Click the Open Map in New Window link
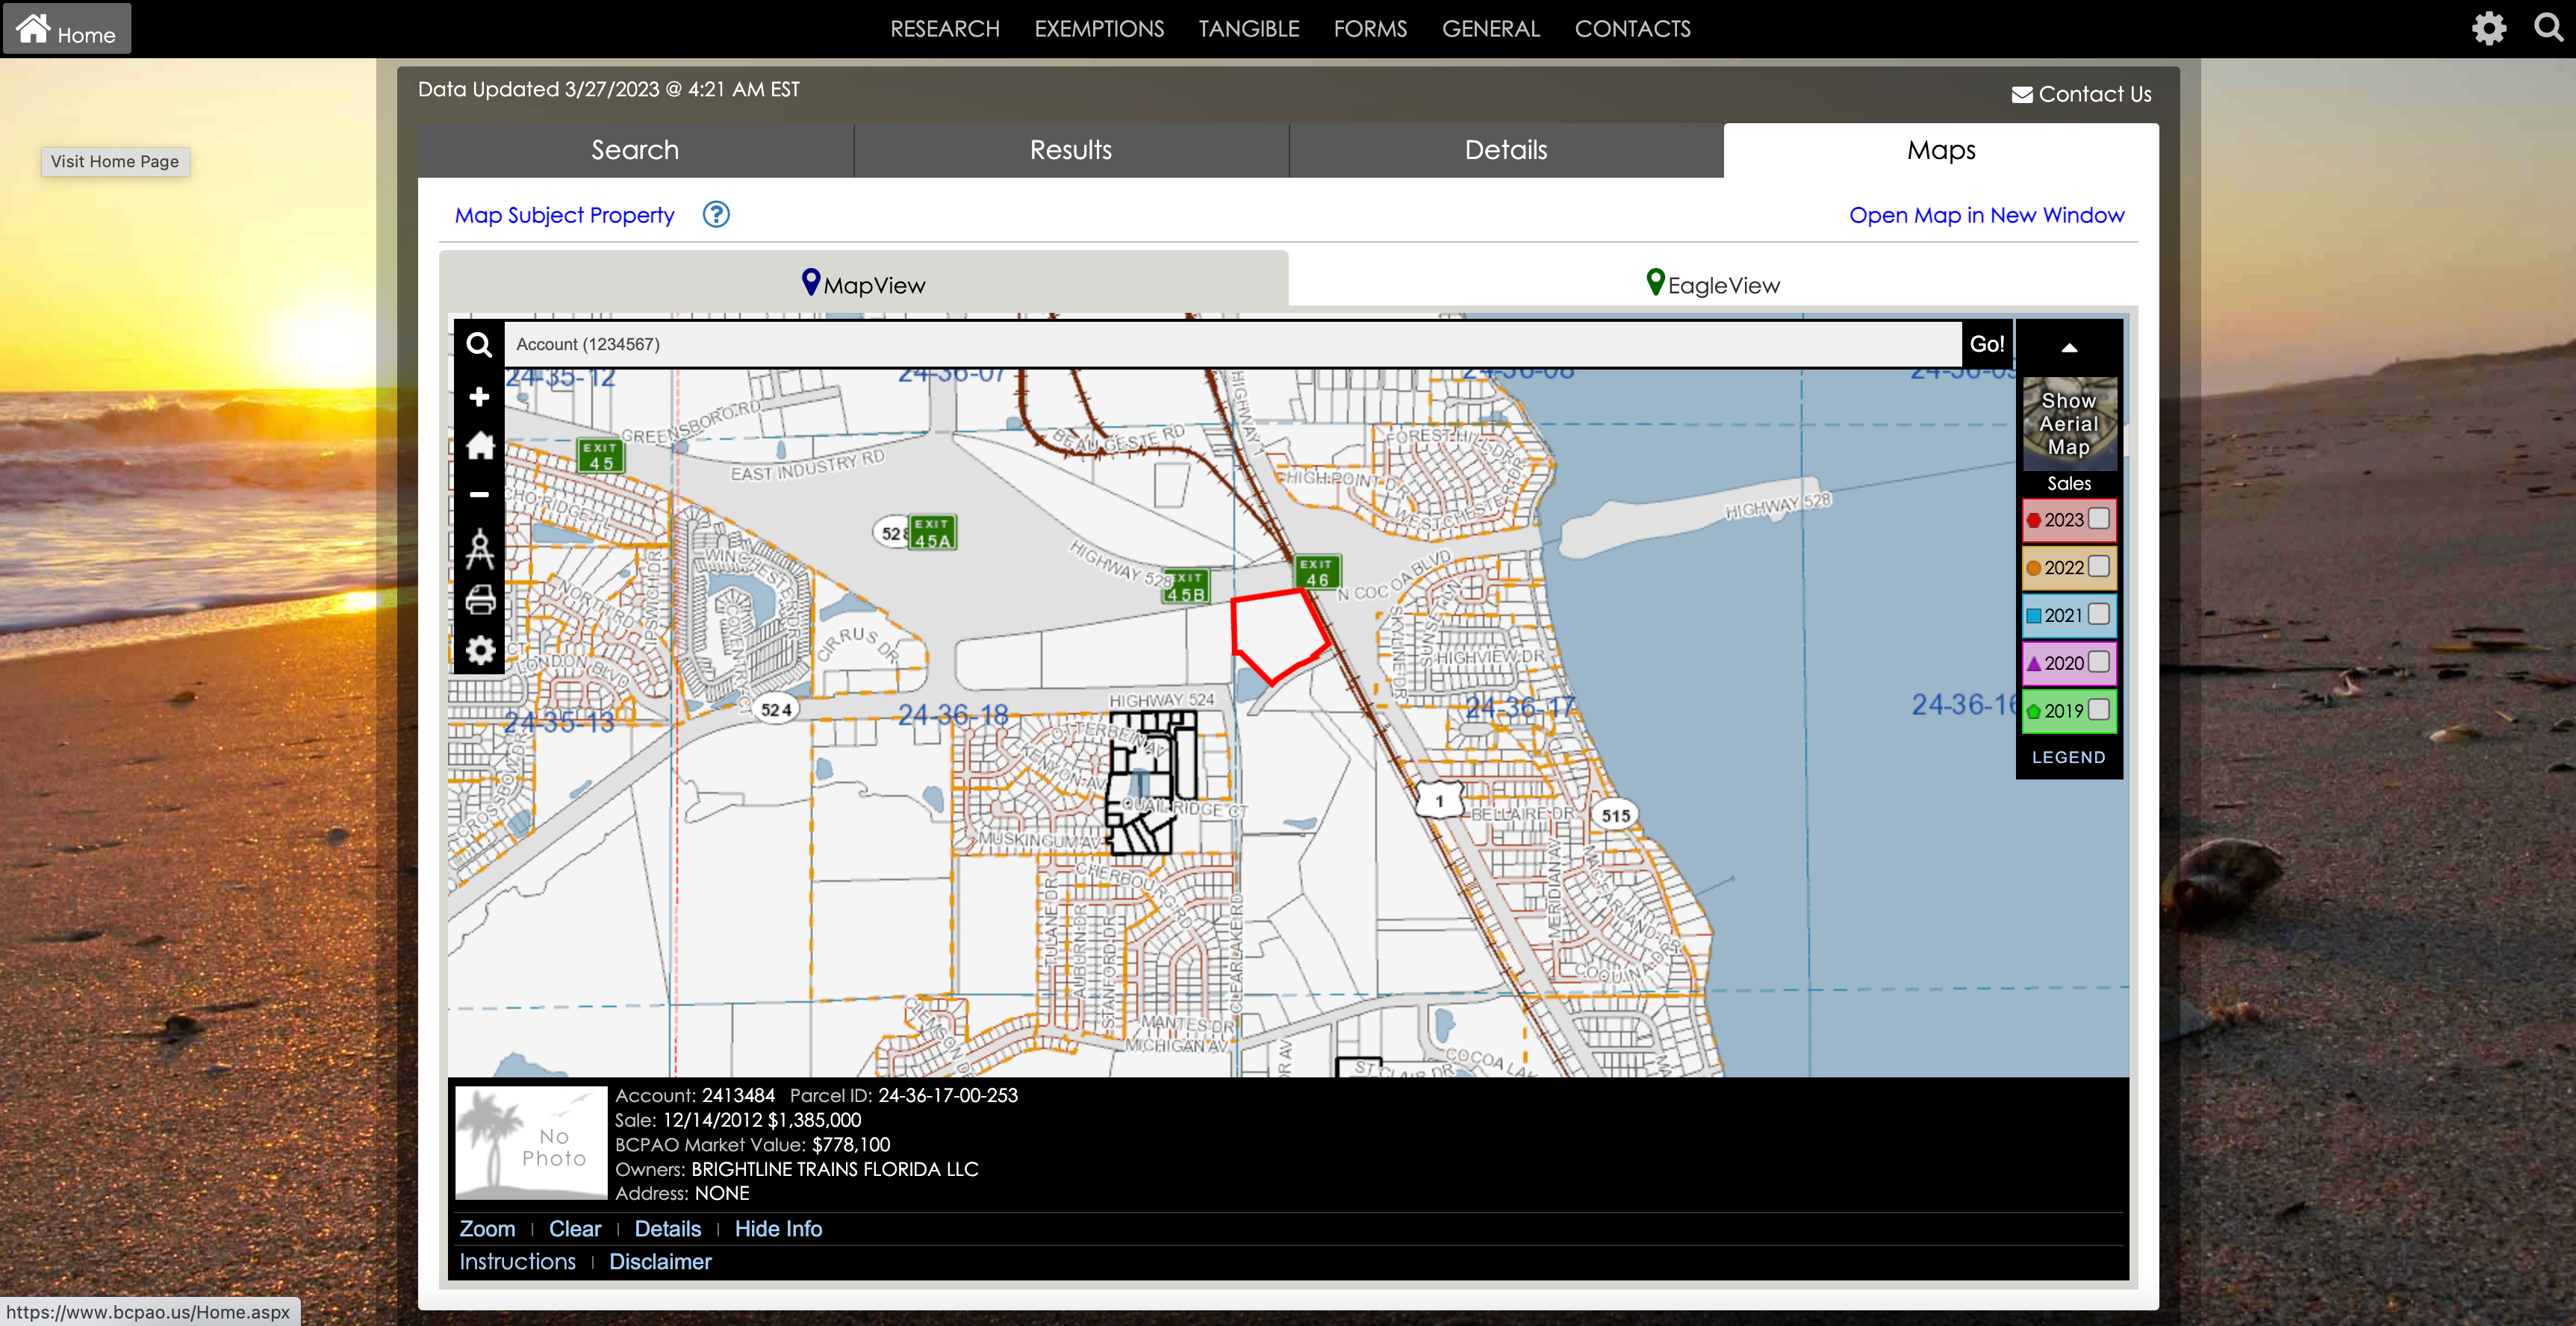 pyautogui.click(x=1986, y=215)
